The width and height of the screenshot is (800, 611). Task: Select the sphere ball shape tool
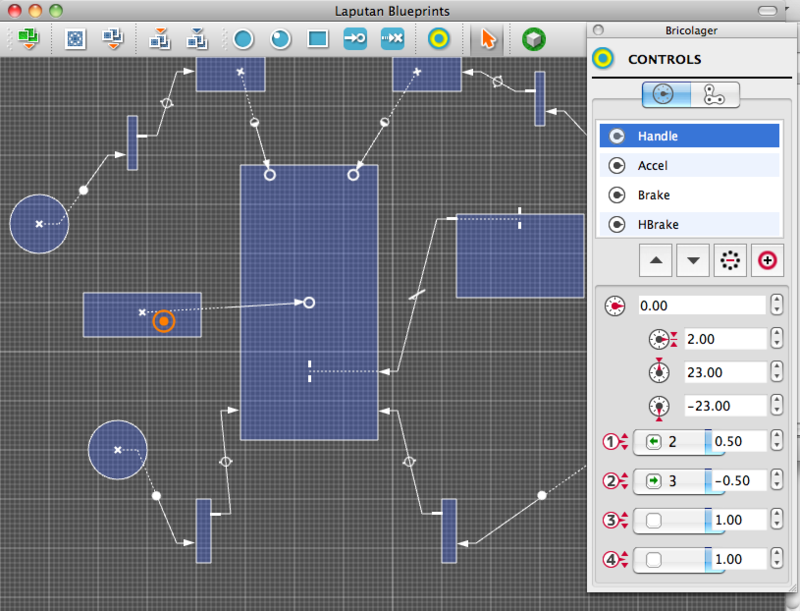tap(280, 39)
